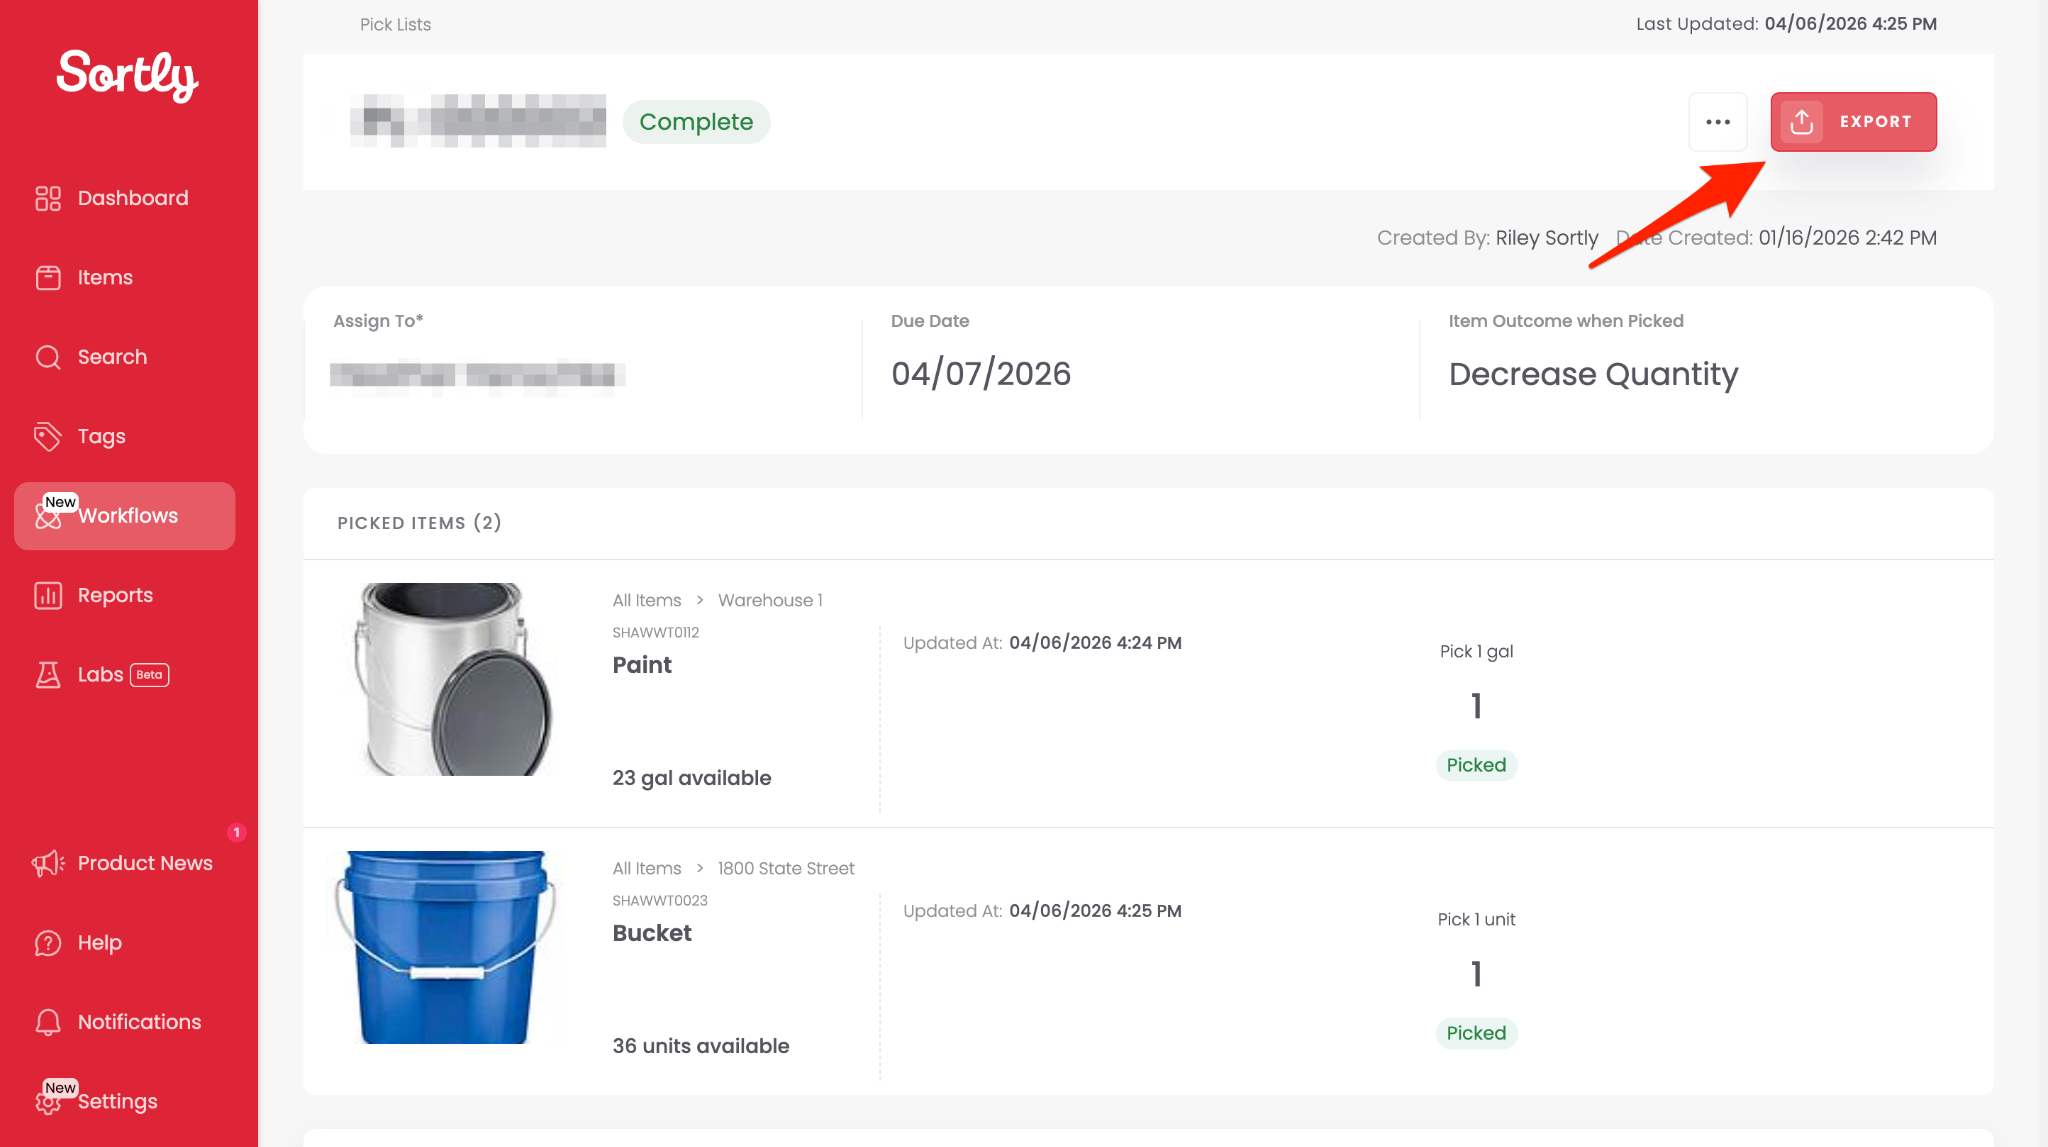Open the three-dot more options menu
Screen dimensions: 2048x1147
[1718, 122]
